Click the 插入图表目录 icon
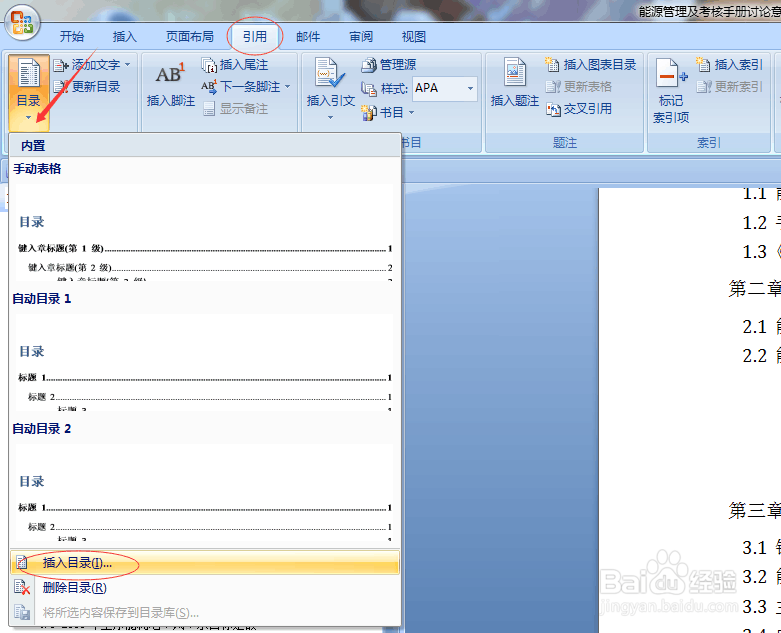 coord(552,65)
